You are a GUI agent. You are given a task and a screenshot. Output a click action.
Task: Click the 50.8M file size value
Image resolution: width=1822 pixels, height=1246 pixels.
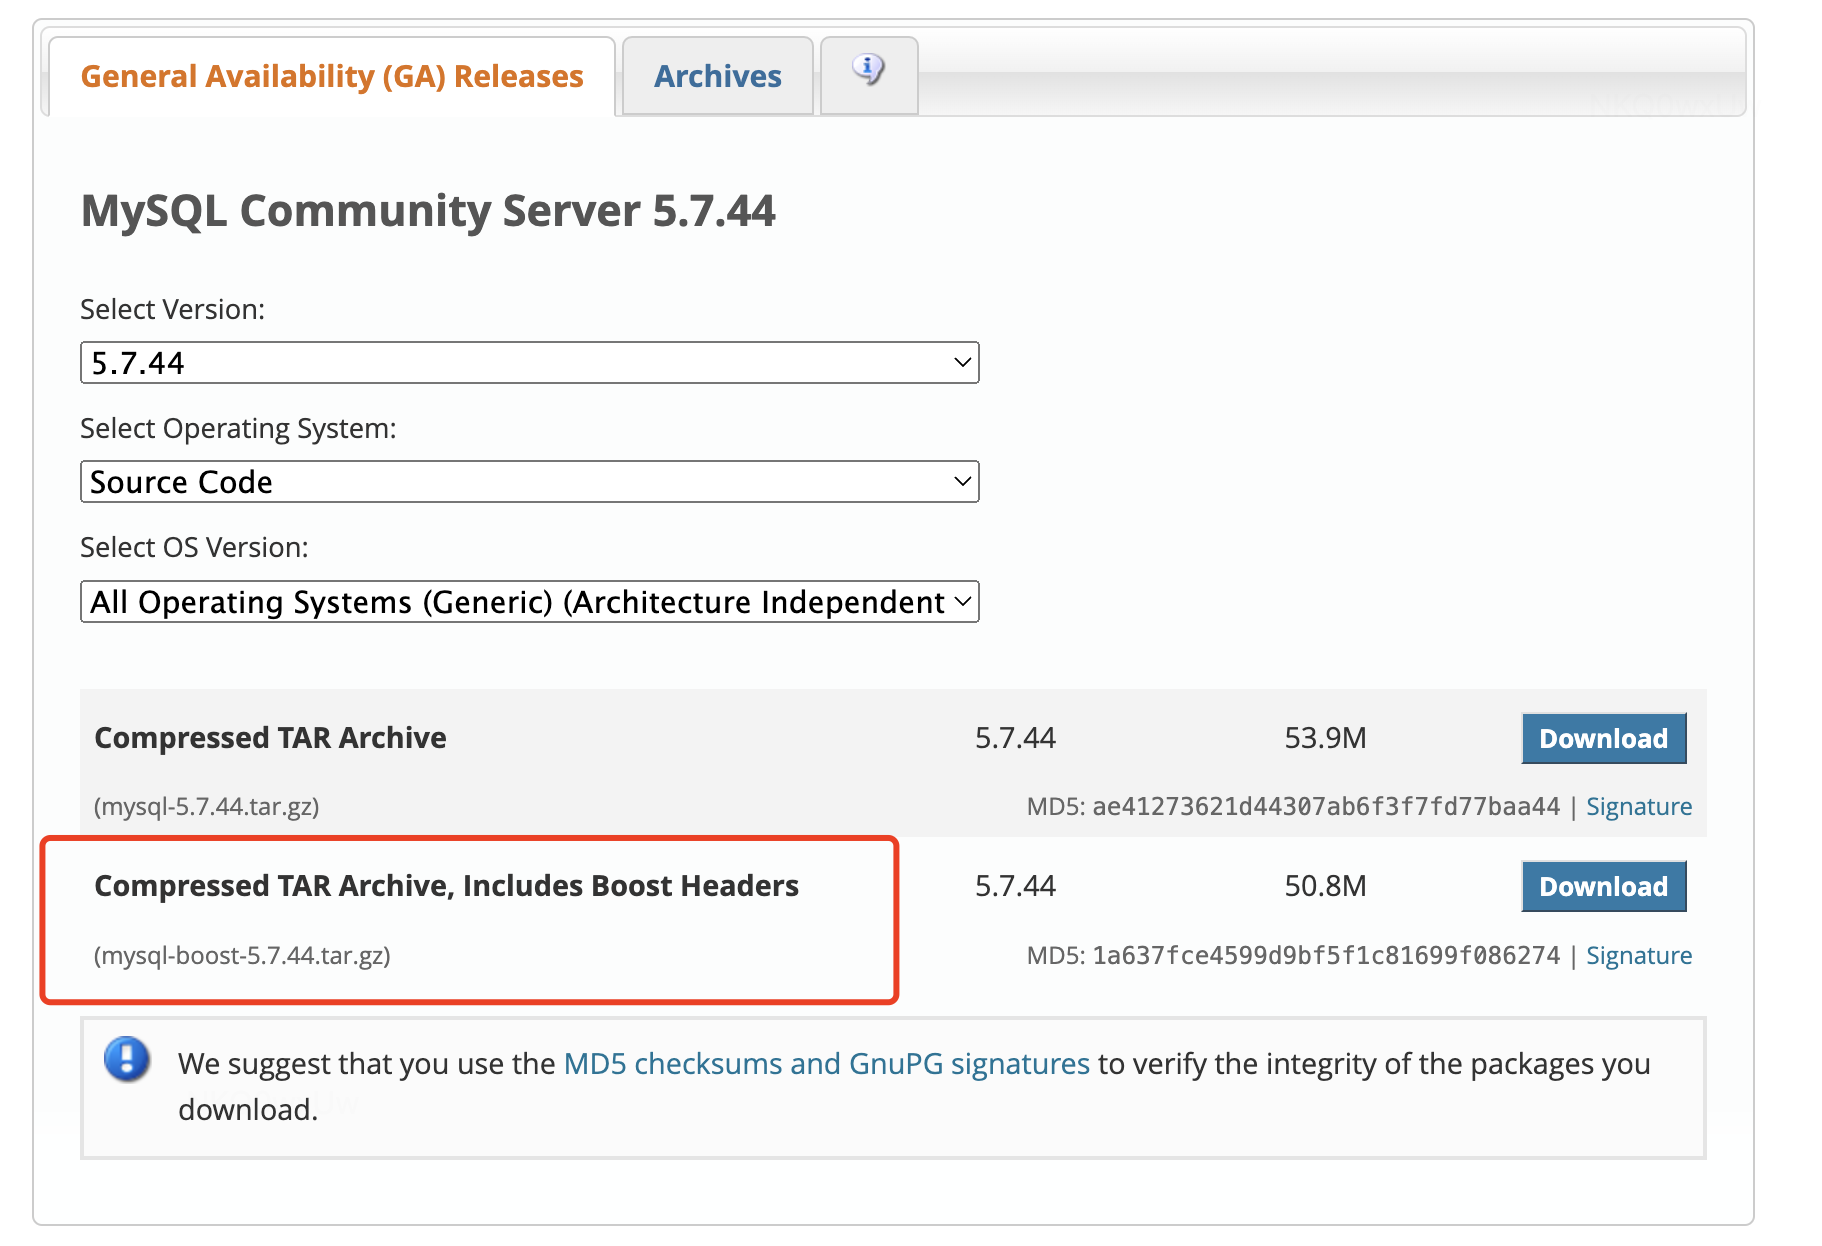point(1325,886)
